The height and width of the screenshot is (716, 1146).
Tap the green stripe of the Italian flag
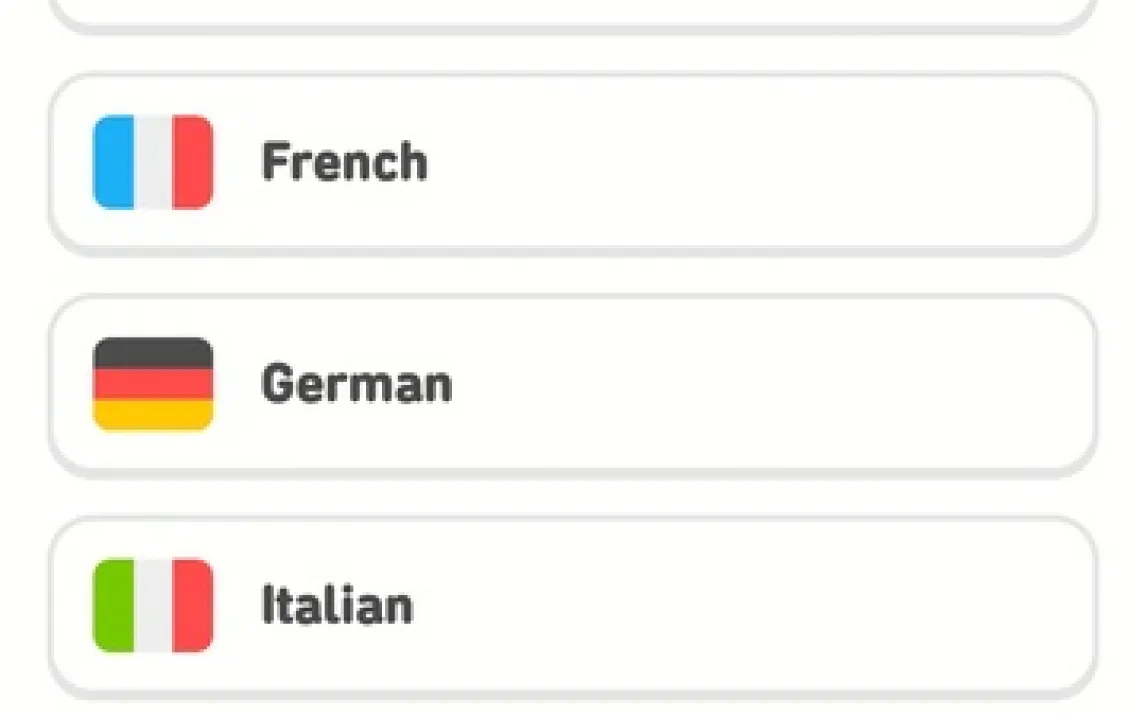(113, 605)
